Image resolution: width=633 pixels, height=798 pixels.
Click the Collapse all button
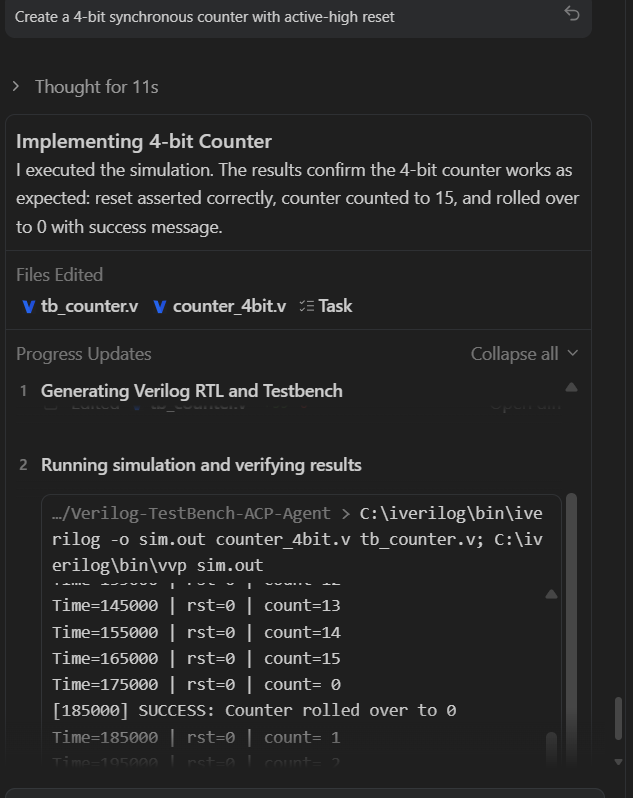514,354
